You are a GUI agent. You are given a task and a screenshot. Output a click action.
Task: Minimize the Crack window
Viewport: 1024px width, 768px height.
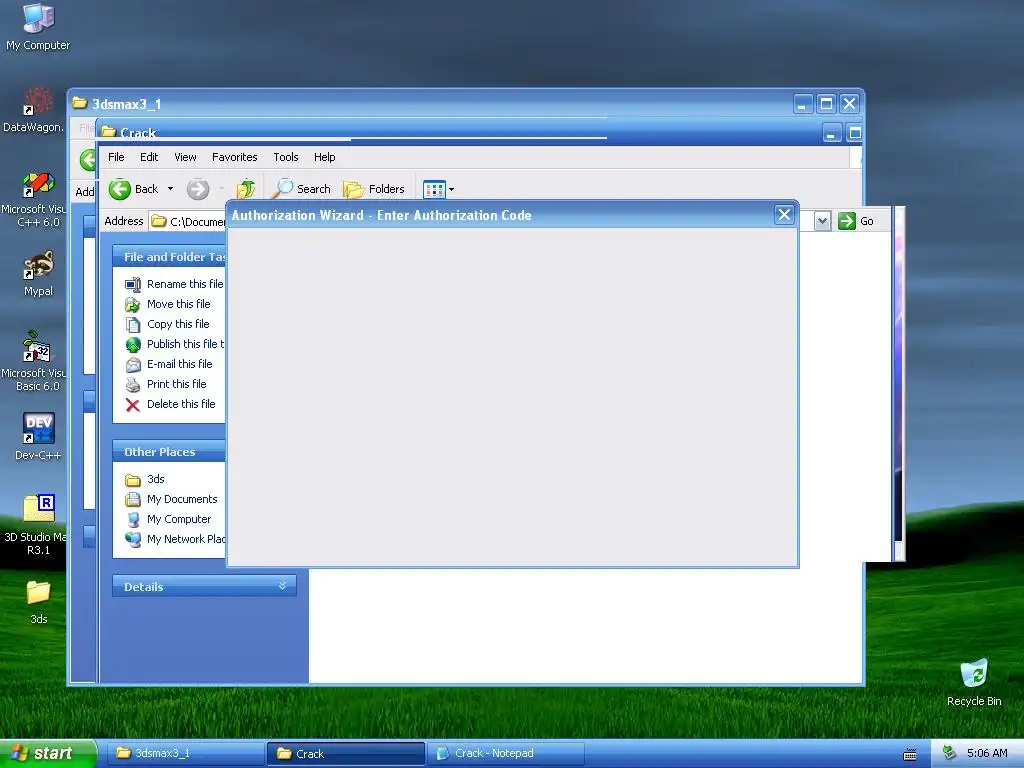point(831,134)
